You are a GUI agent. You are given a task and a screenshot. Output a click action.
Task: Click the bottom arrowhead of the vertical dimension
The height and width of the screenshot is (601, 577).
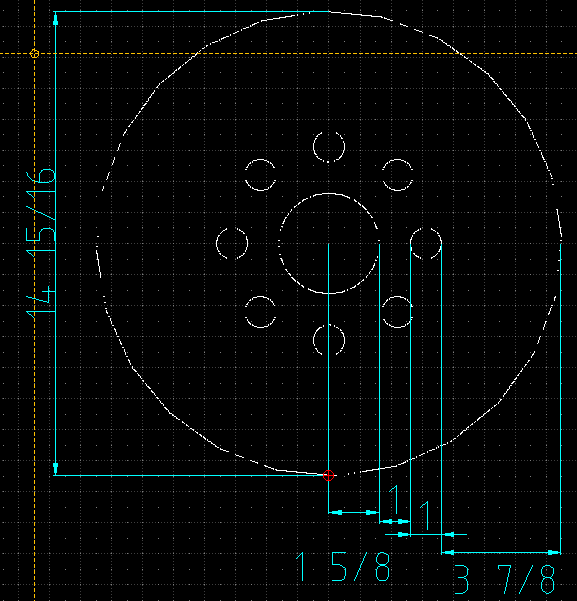pos(56,468)
